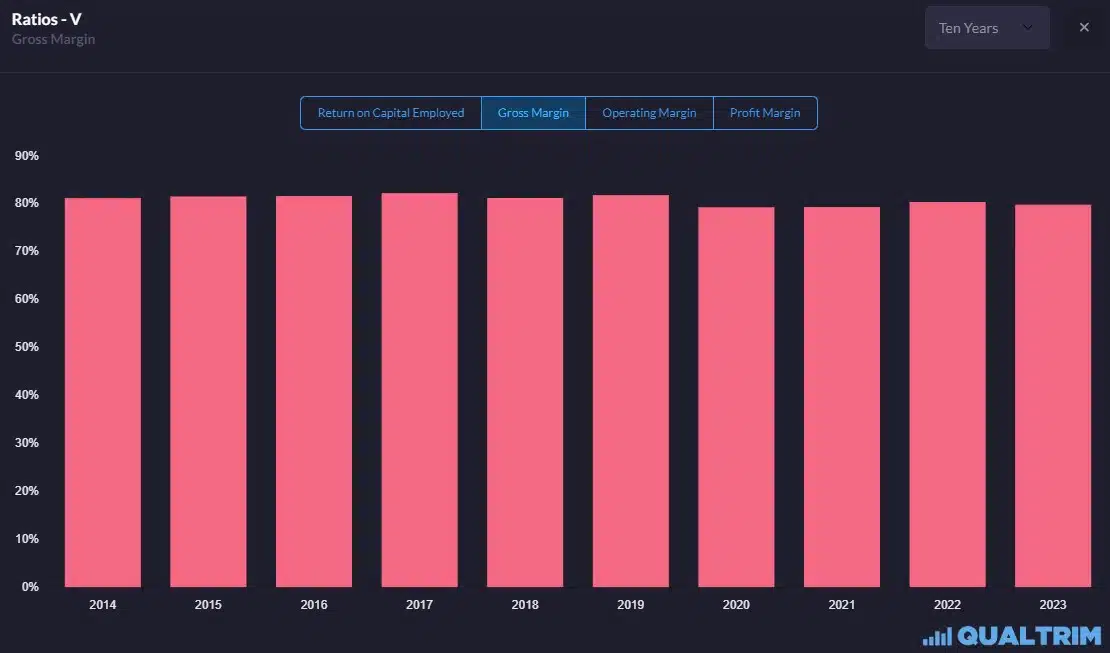Open the Ten Years period dropdown
1110x653 pixels.
coord(987,27)
